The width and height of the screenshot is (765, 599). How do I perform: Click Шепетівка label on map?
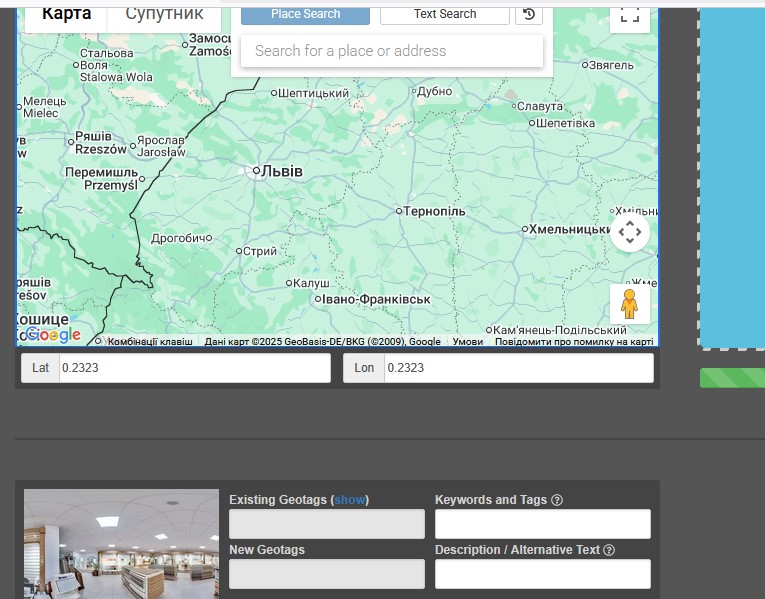[565, 123]
